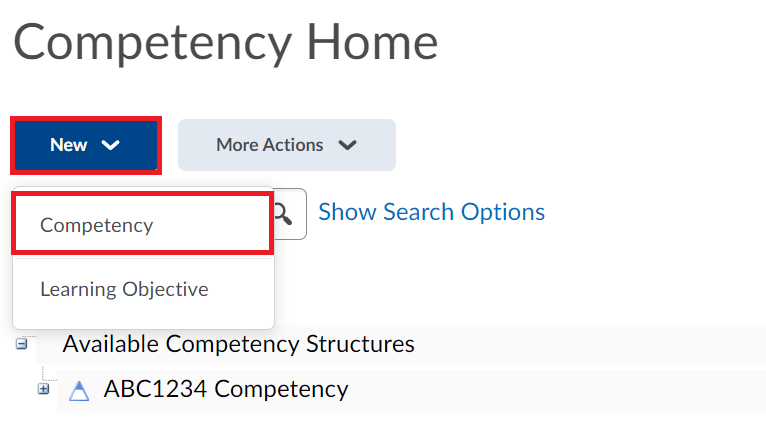
Task: Click blank row space right of ABC1234 Competency
Action: (557, 391)
